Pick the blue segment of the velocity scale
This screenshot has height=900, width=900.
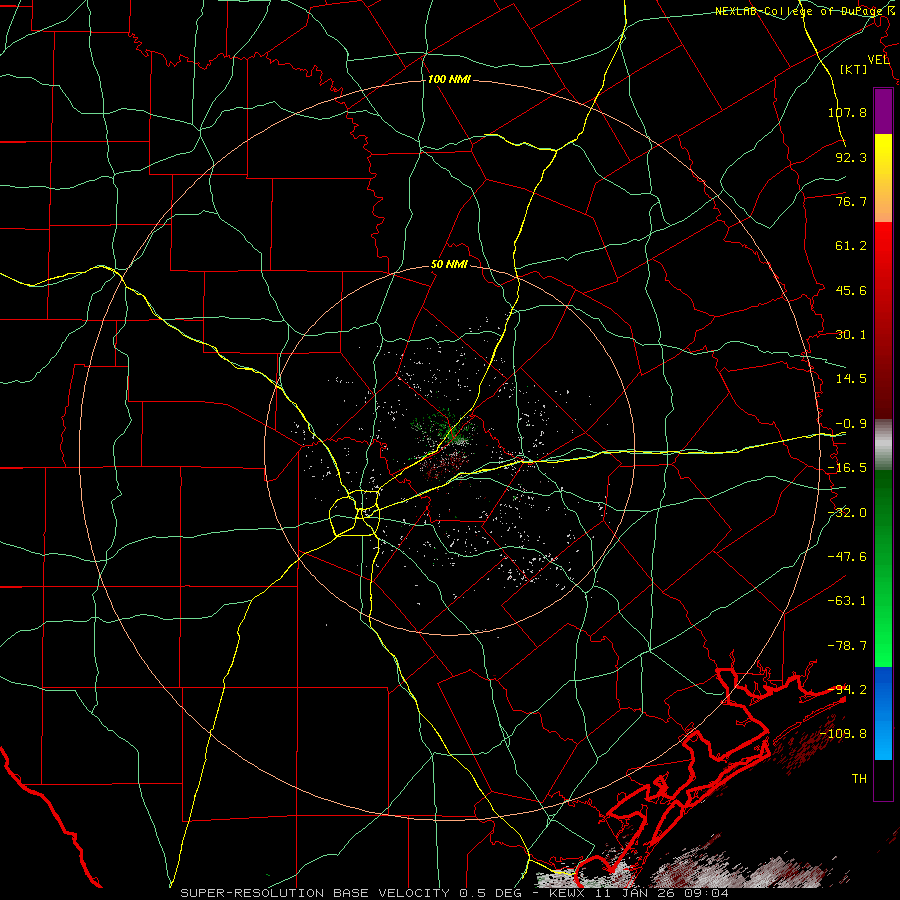click(x=883, y=713)
